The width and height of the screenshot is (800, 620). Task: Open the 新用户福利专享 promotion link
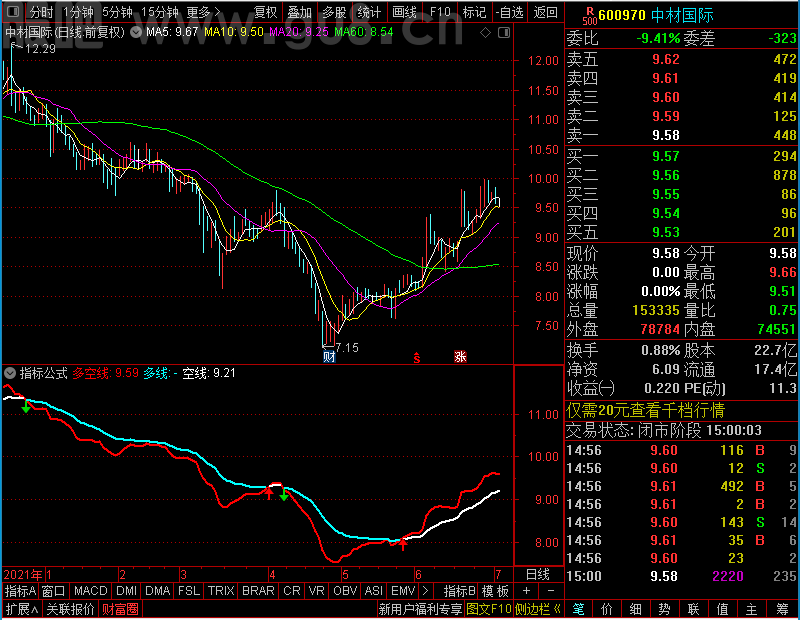tap(420, 609)
